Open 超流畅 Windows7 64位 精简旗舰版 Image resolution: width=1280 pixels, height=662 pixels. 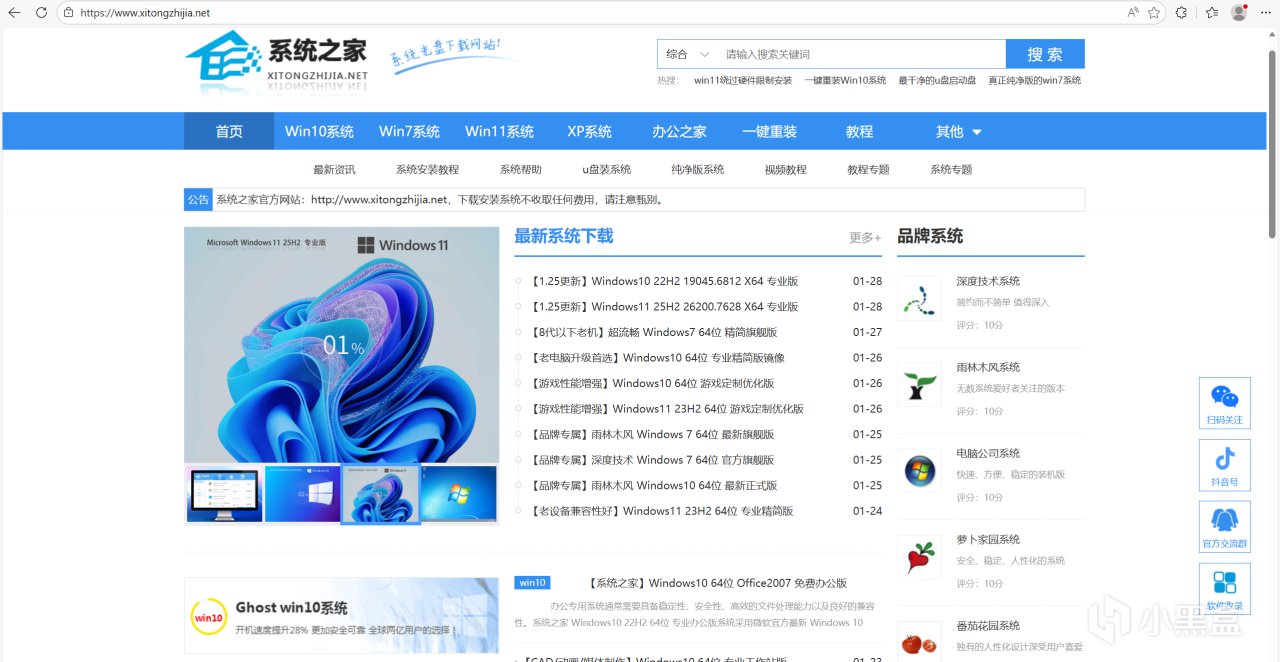coord(653,332)
